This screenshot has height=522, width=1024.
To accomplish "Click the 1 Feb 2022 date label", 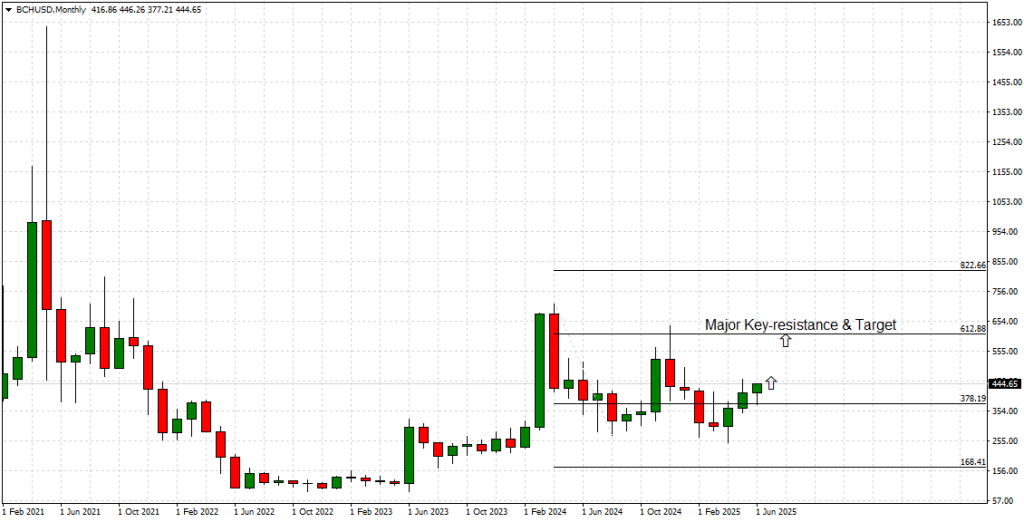I will 197,512.
